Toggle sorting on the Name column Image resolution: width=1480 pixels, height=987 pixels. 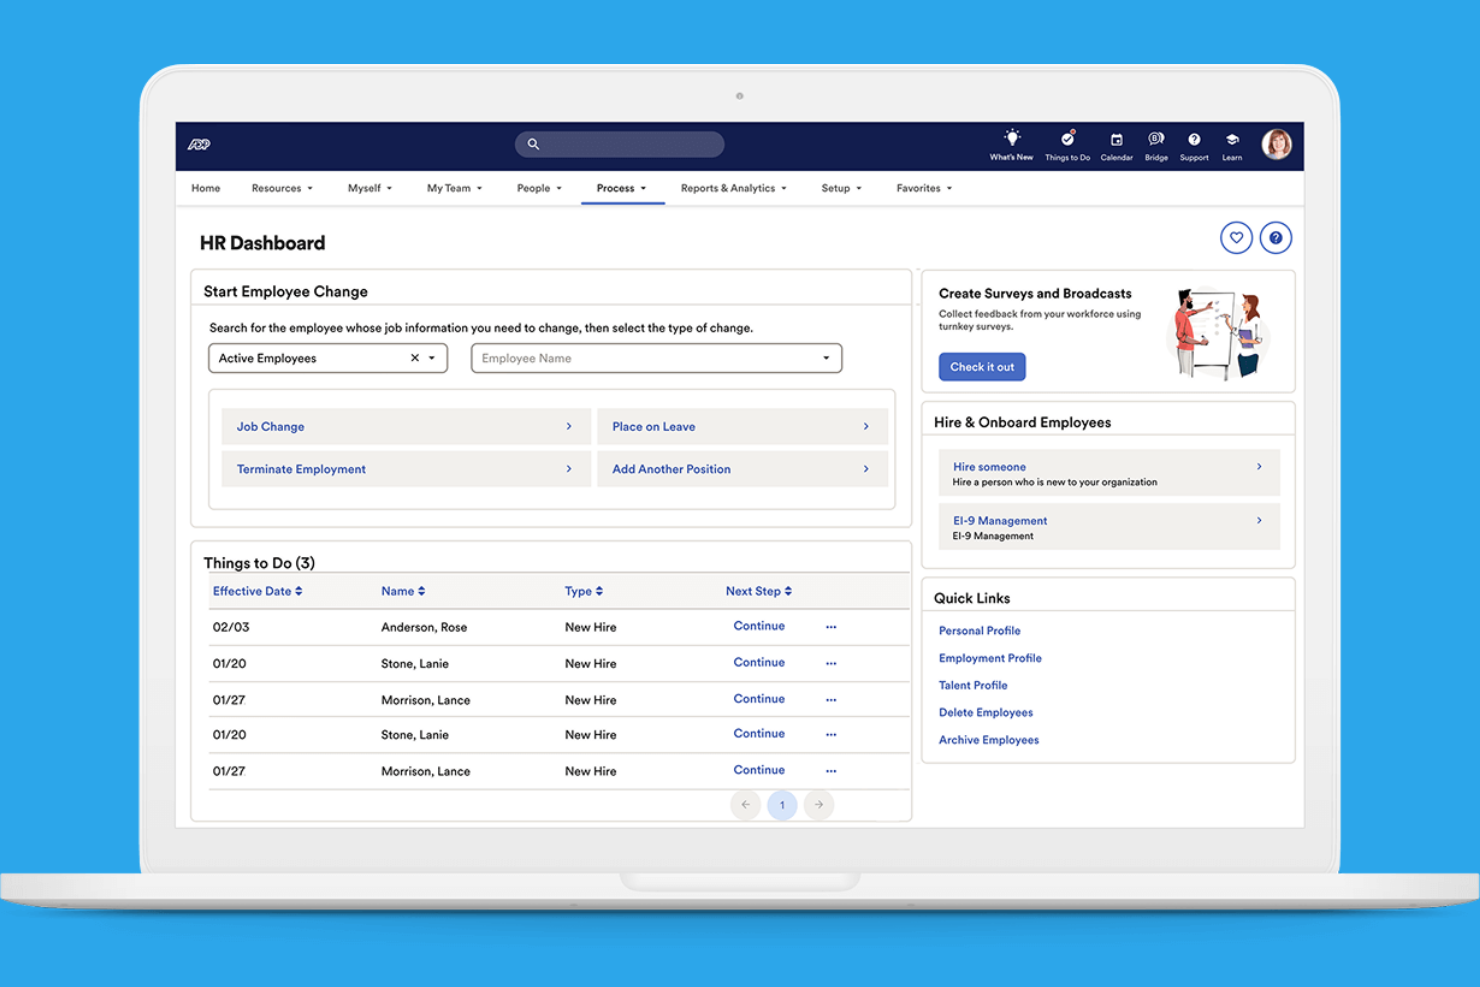(x=420, y=590)
